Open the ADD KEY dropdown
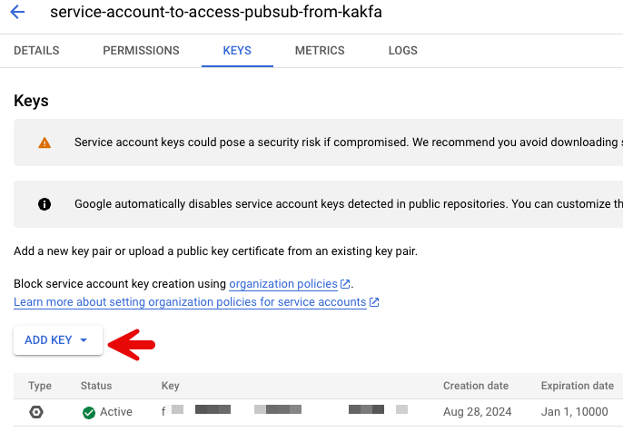This screenshot has height=432, width=624. pos(58,340)
